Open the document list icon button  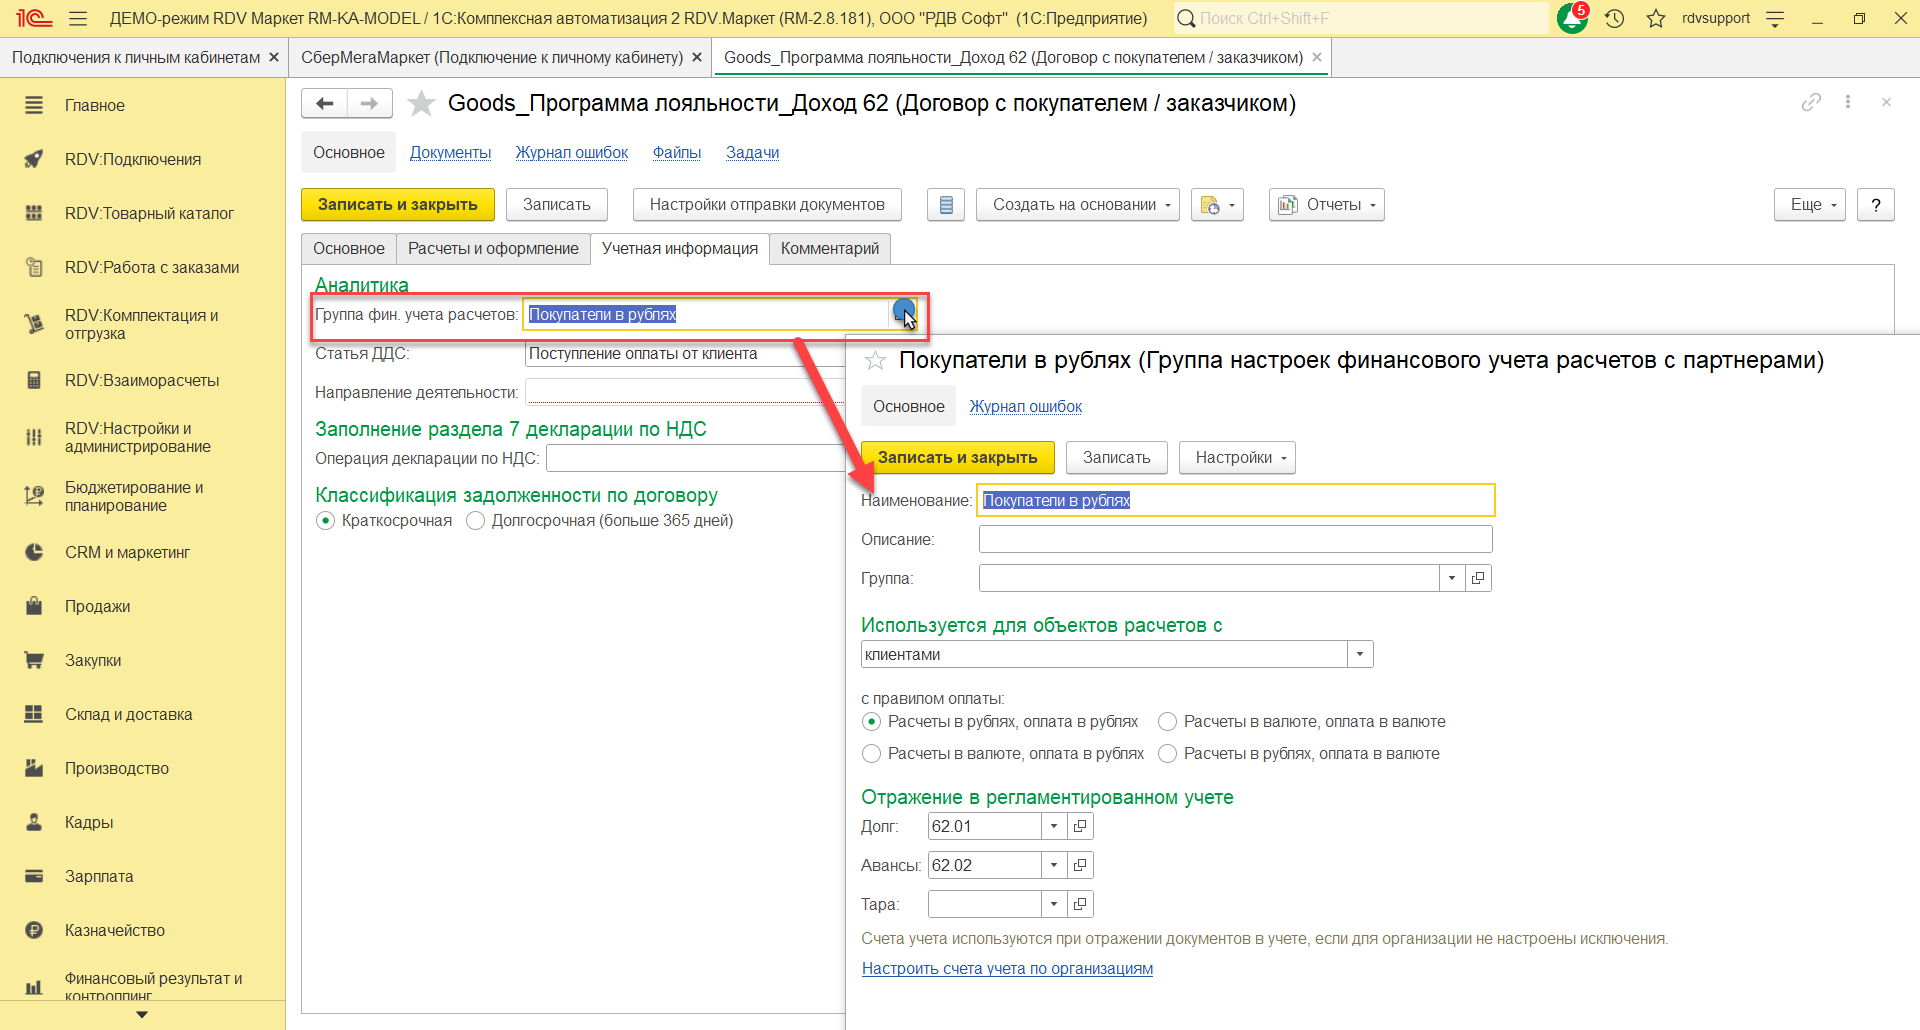(x=945, y=205)
